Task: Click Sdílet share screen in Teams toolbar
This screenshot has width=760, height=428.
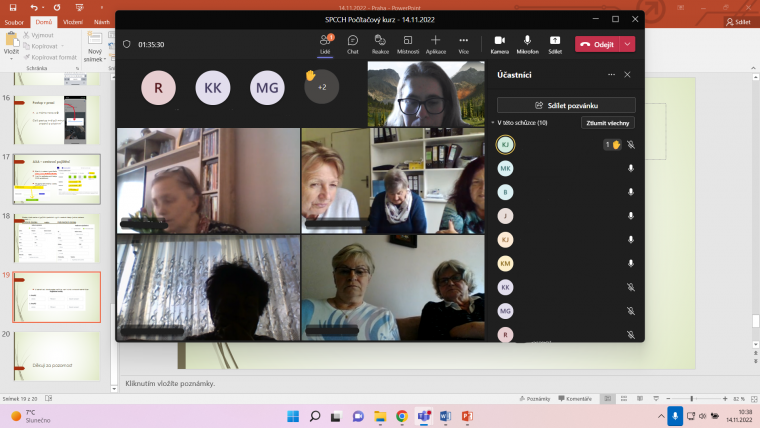Action: click(555, 44)
